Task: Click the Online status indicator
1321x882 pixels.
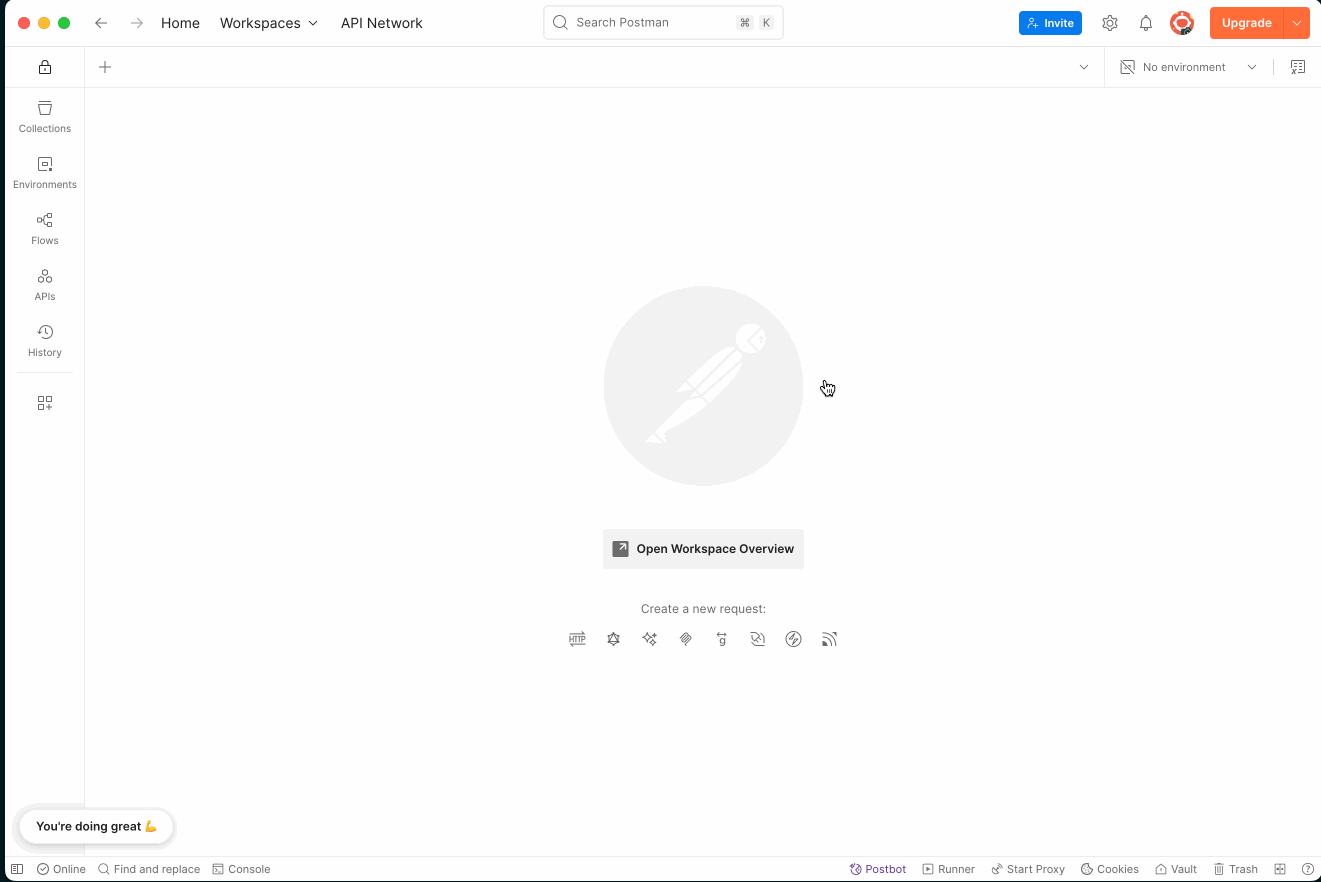Action: (61, 869)
